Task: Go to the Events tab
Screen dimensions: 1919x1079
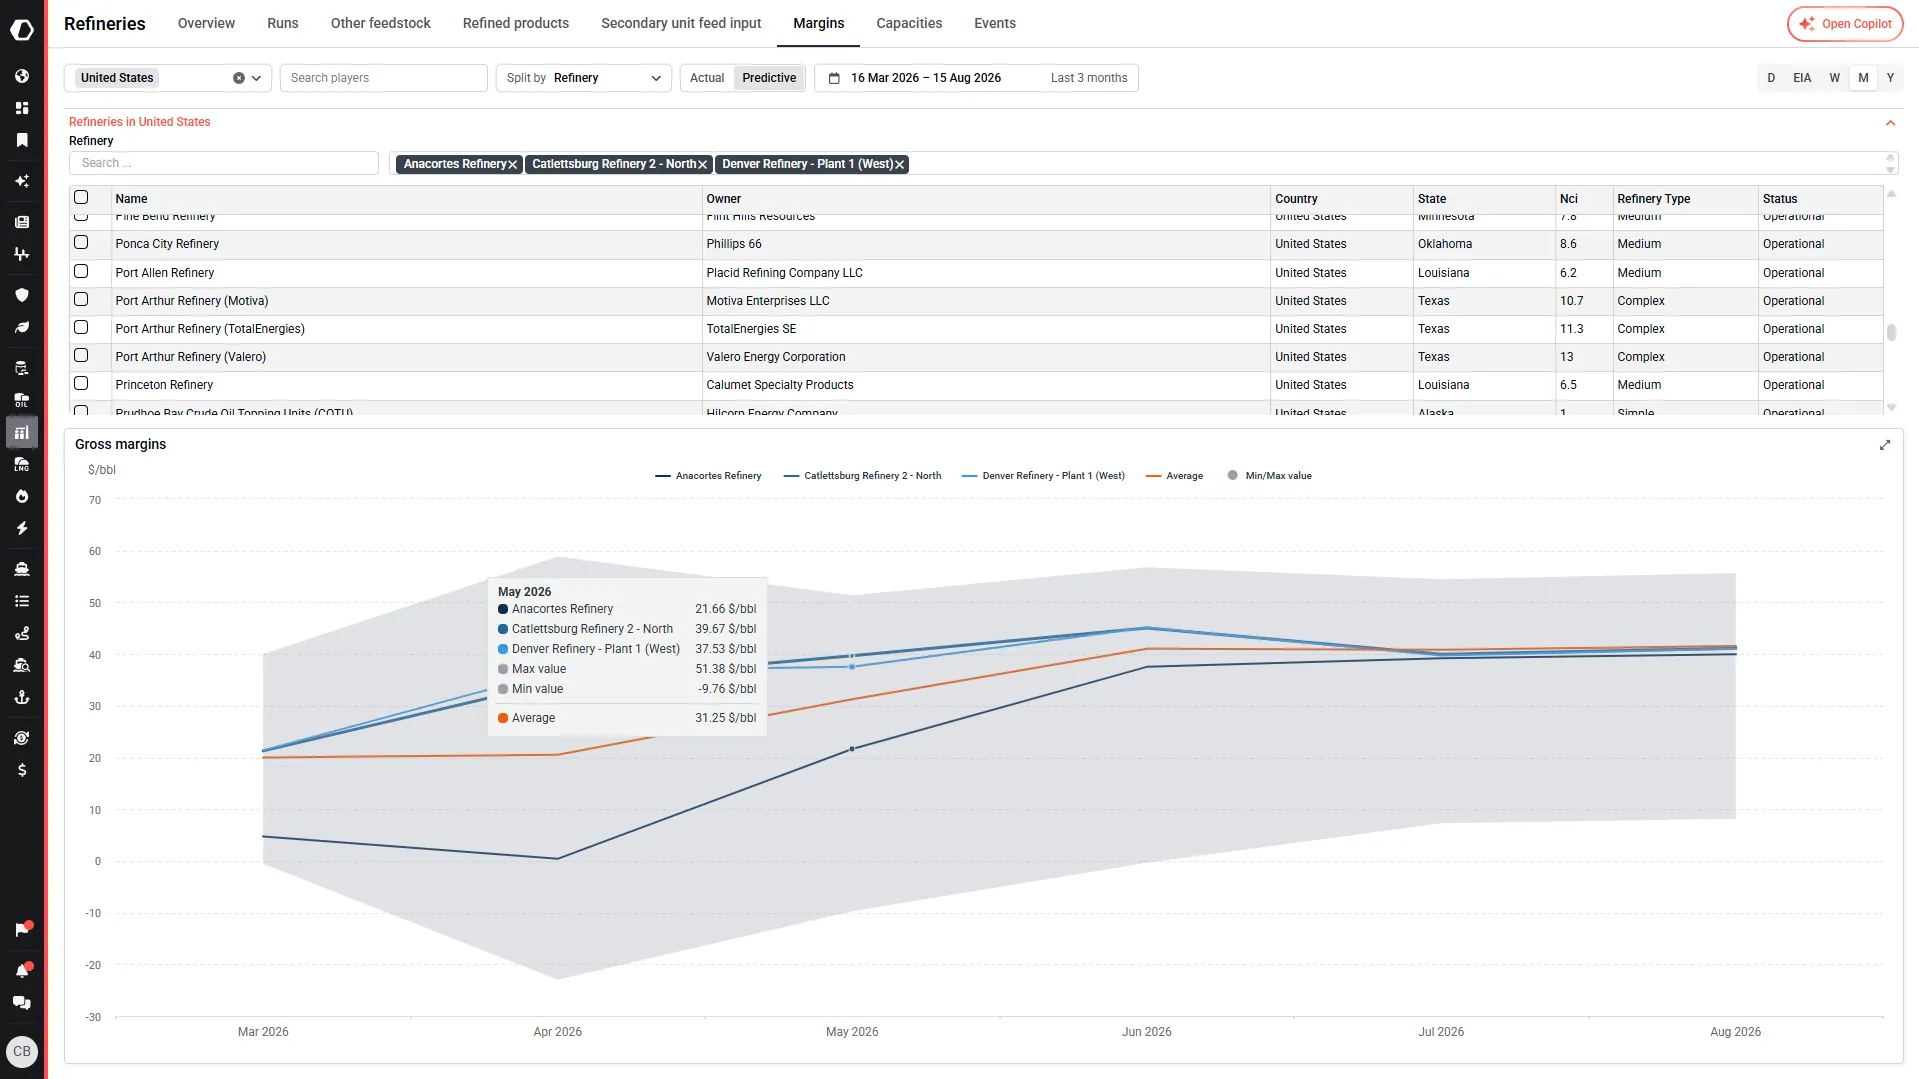Action: (995, 23)
